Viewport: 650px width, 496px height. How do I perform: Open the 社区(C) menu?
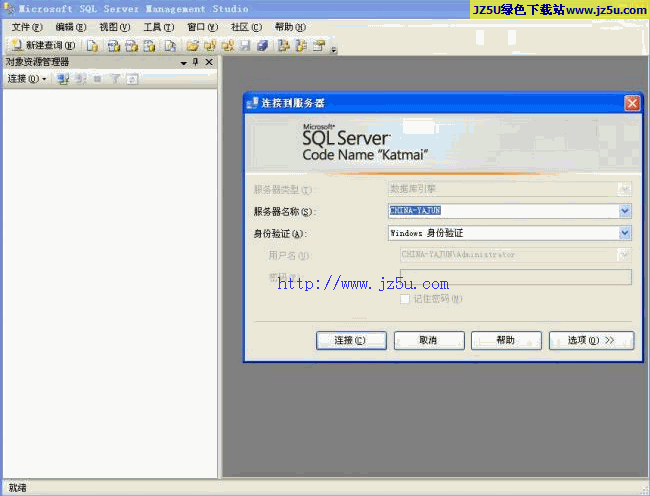pyautogui.click(x=247, y=27)
